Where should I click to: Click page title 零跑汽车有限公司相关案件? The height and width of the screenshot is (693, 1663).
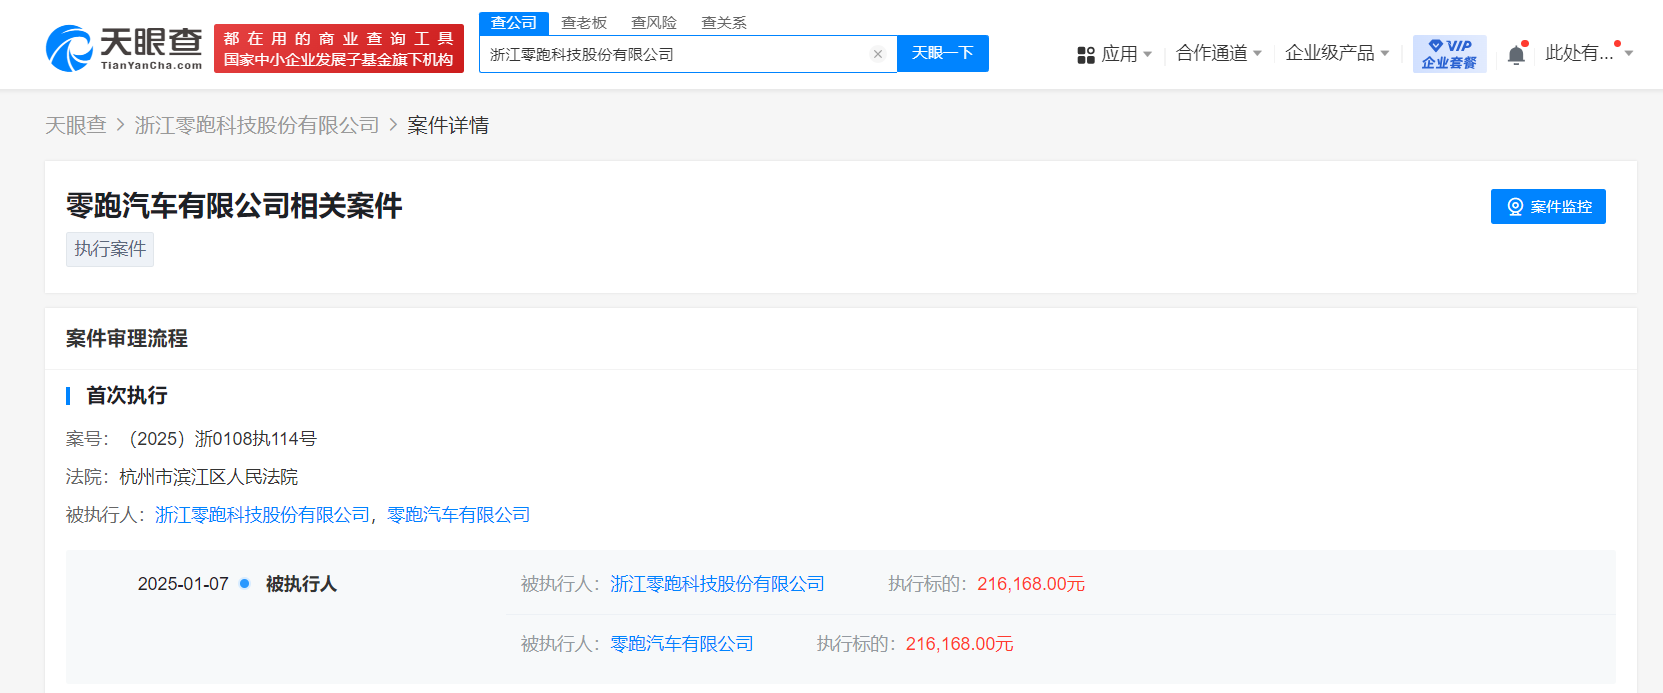click(234, 206)
